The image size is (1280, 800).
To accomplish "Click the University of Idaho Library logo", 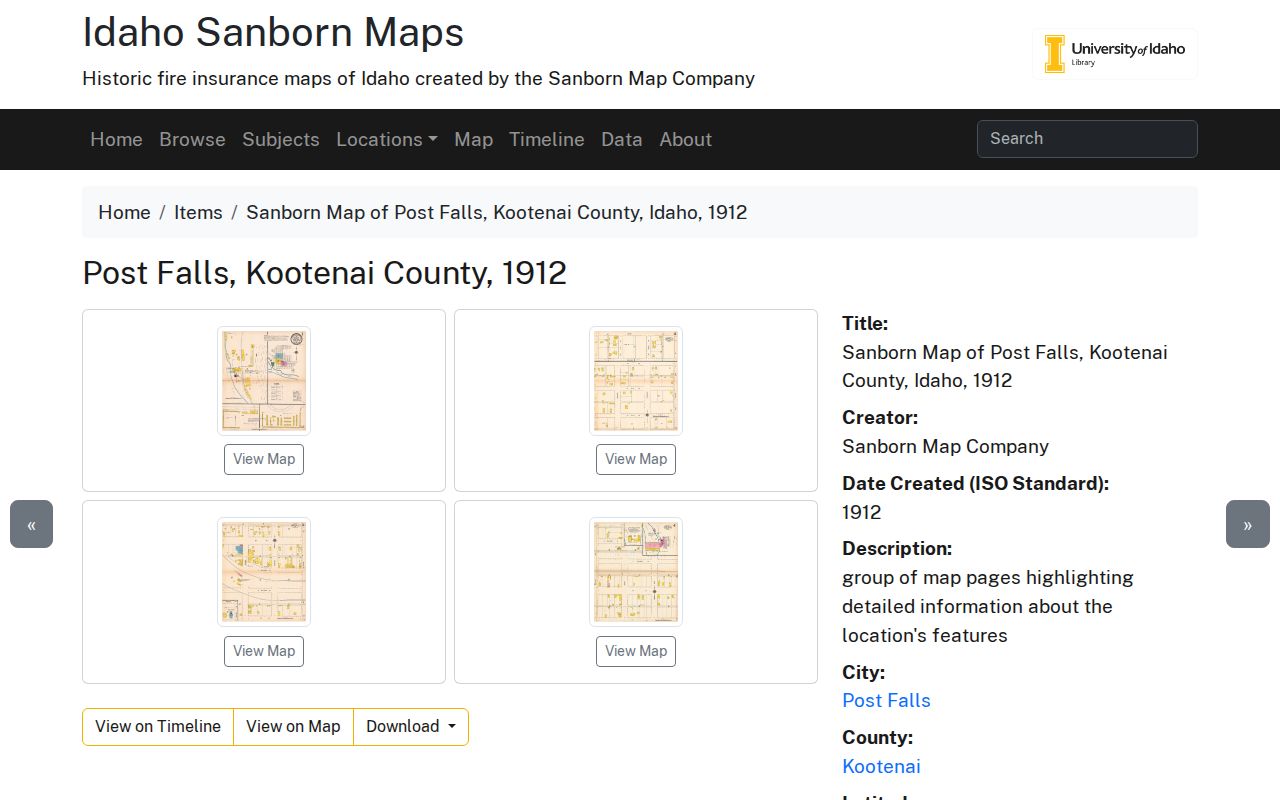I will (x=1115, y=54).
